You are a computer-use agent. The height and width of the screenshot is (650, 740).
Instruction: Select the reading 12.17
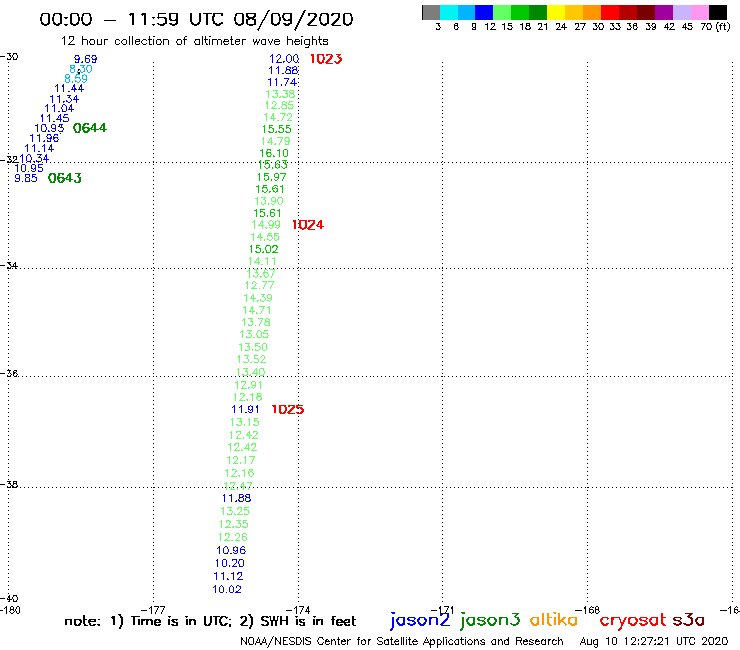[241, 460]
